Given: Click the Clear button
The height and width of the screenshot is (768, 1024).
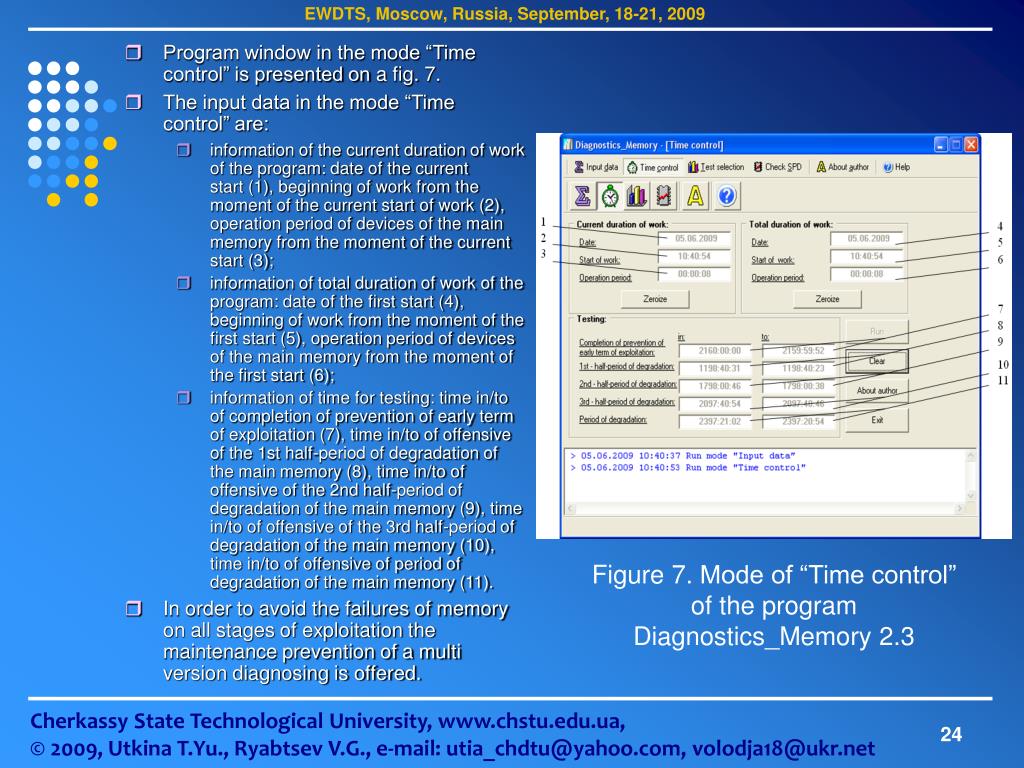Looking at the screenshot, I should [x=877, y=360].
